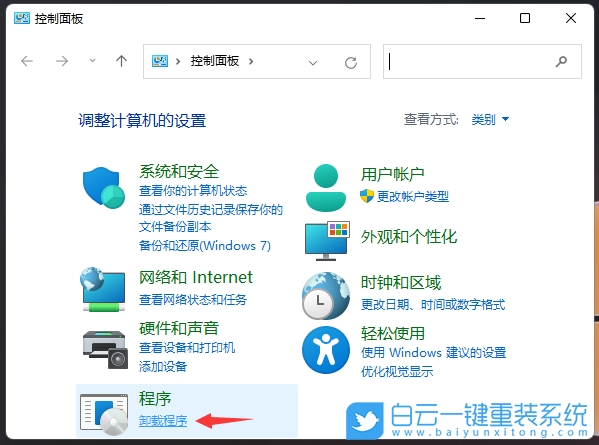Image resolution: width=599 pixels, height=445 pixels.
Task: Click the forward arrow navigation button
Action: (x=62, y=61)
